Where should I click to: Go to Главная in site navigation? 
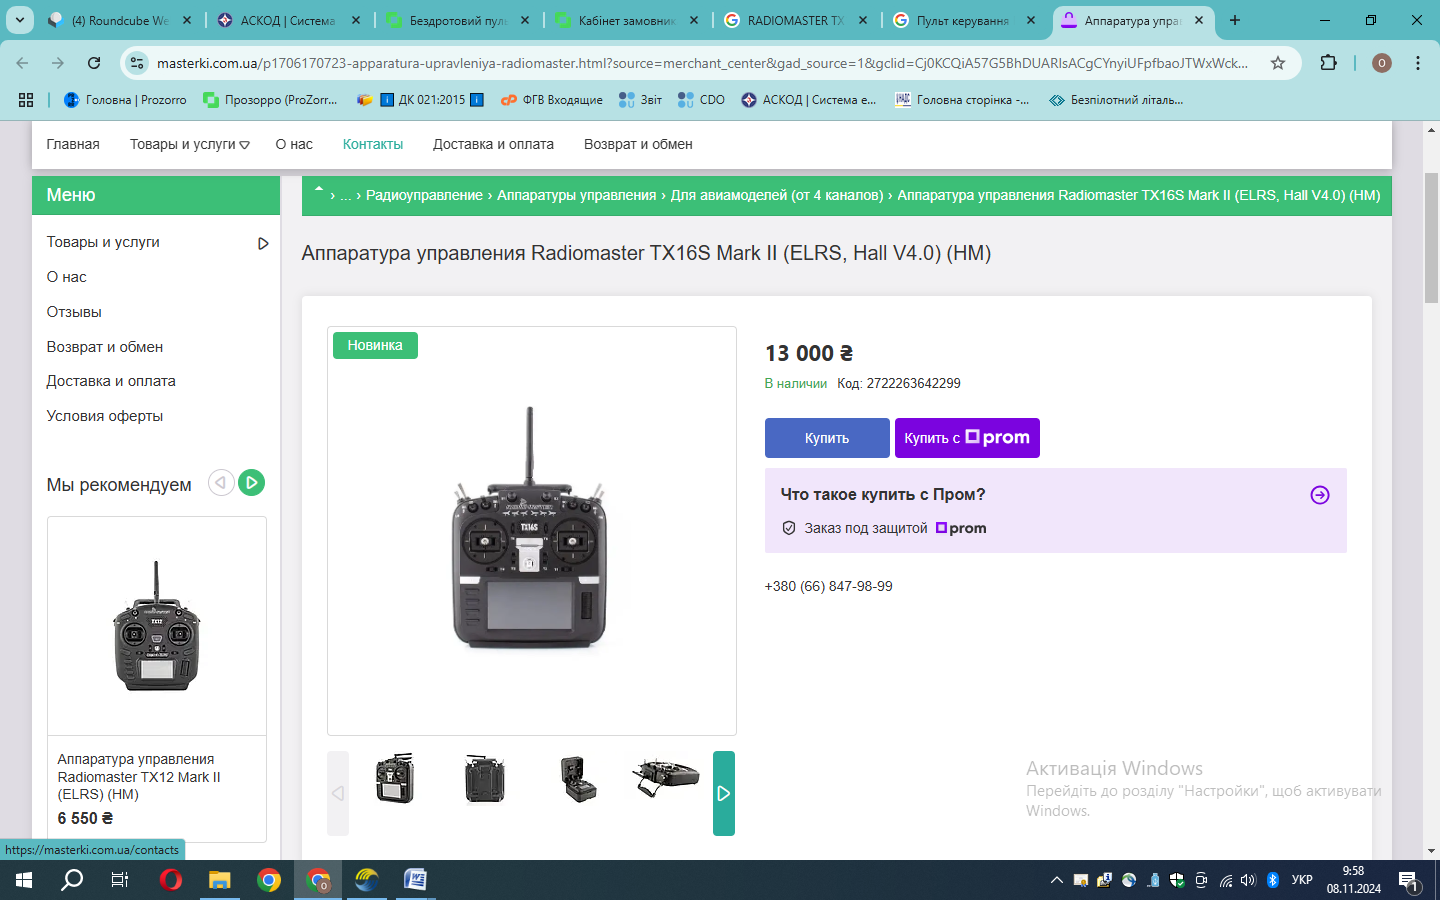coord(73,144)
